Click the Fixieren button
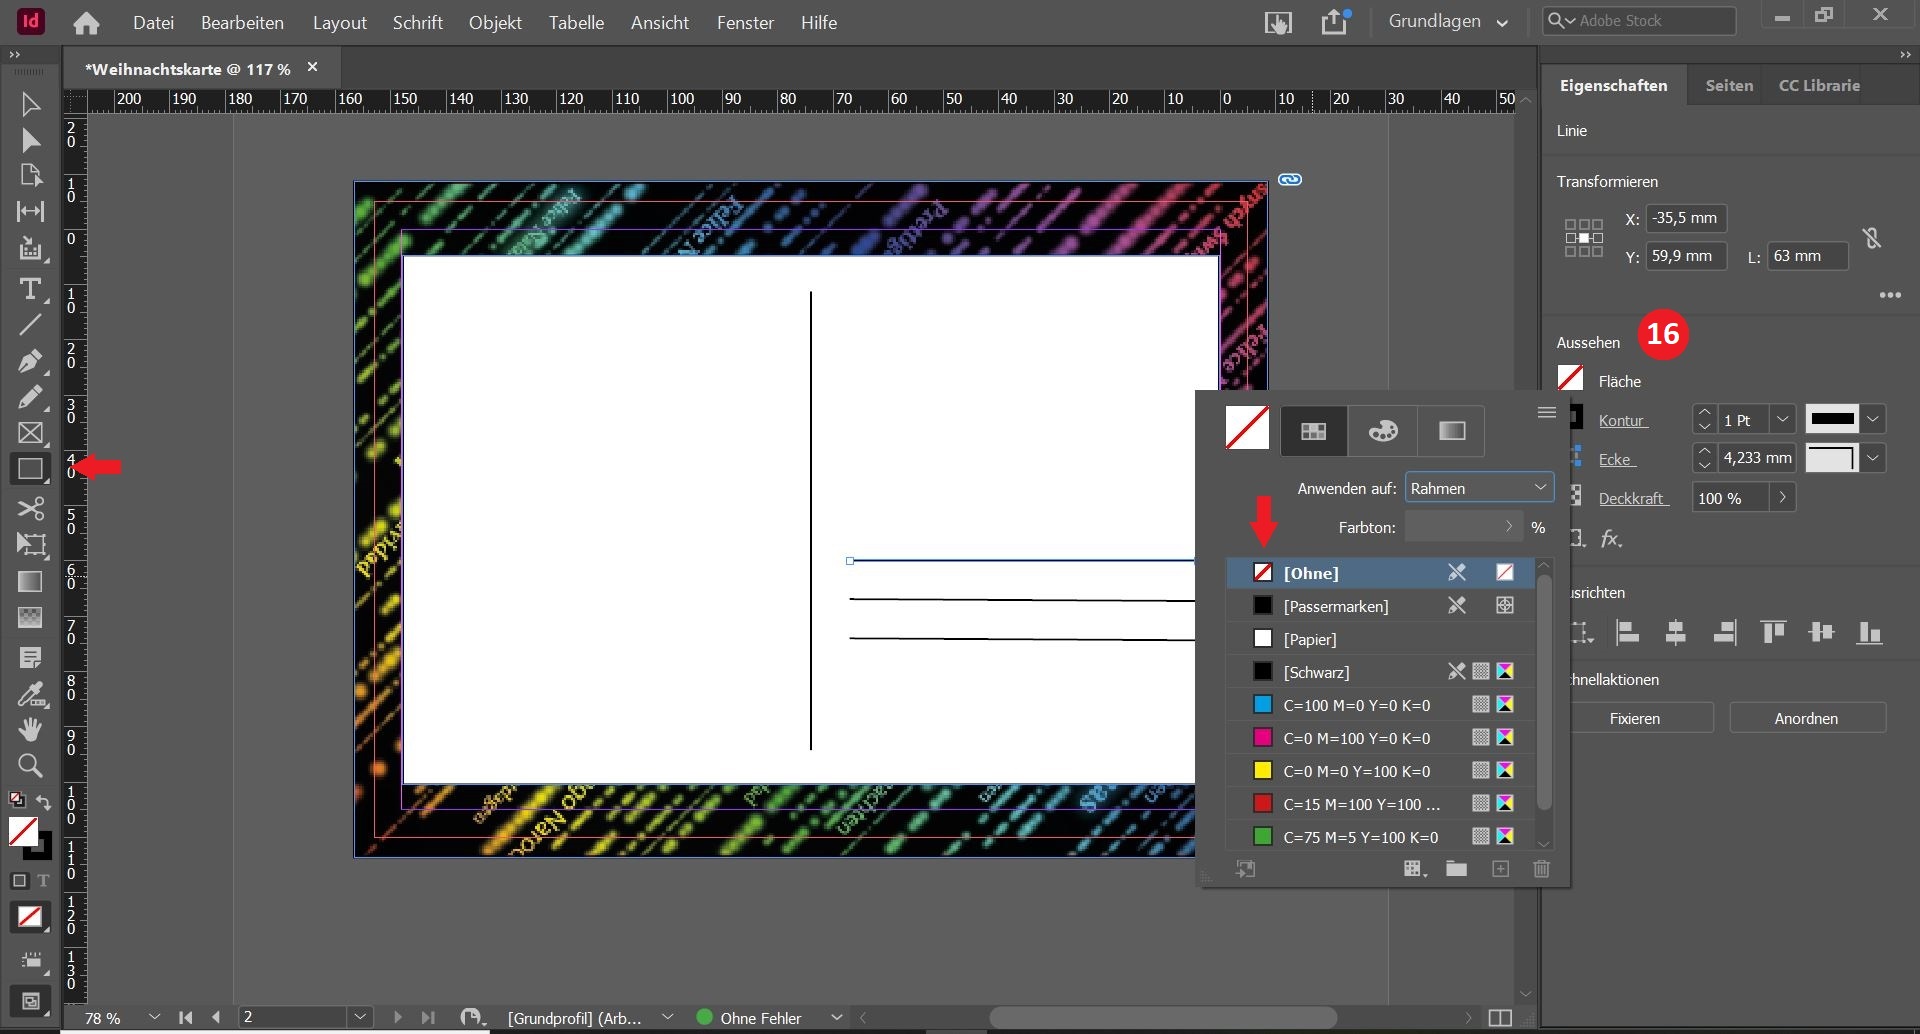The width and height of the screenshot is (1920, 1034). (1634, 718)
